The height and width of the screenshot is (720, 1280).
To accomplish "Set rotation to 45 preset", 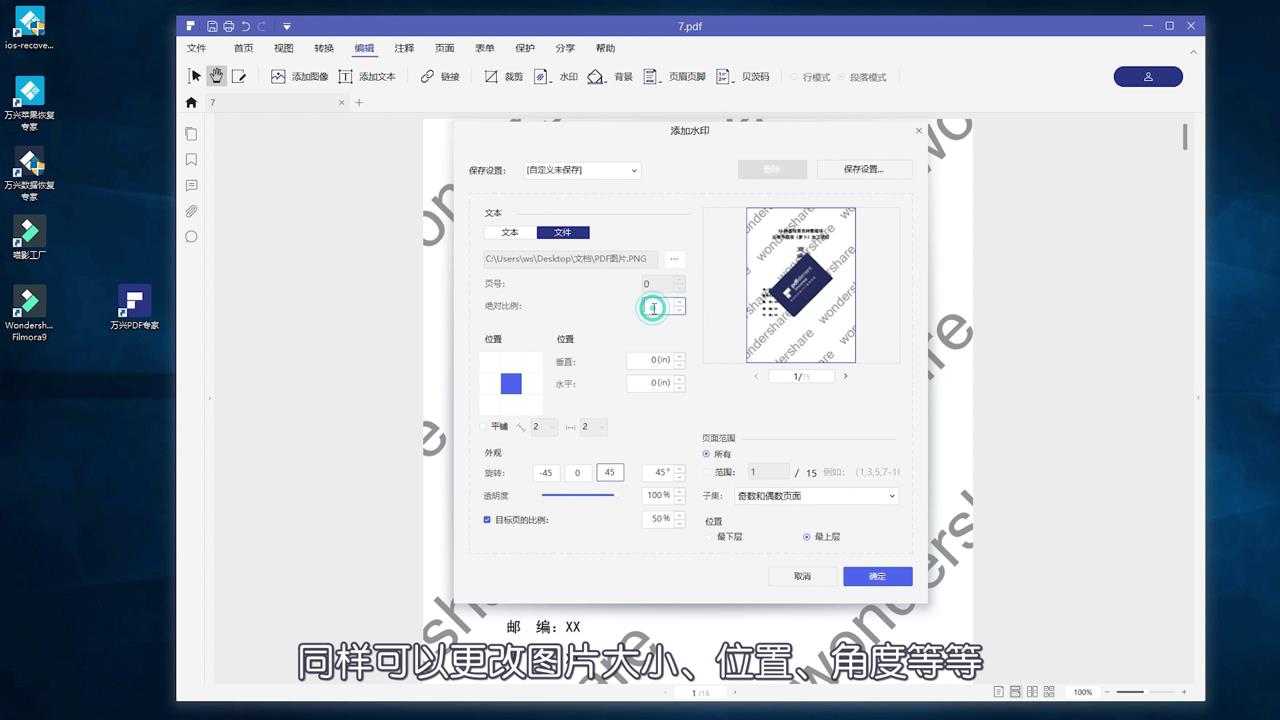I will [x=610, y=473].
